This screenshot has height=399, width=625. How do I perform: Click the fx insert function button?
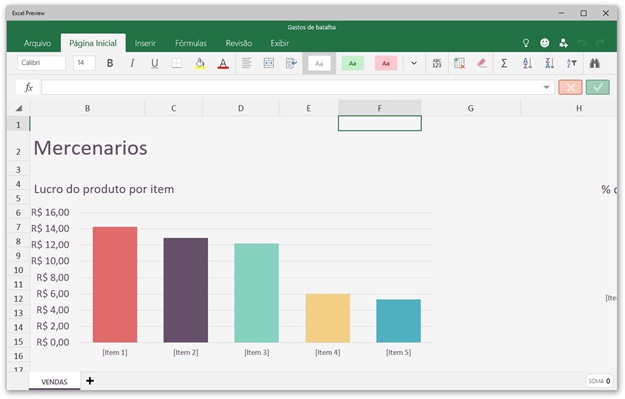28,87
